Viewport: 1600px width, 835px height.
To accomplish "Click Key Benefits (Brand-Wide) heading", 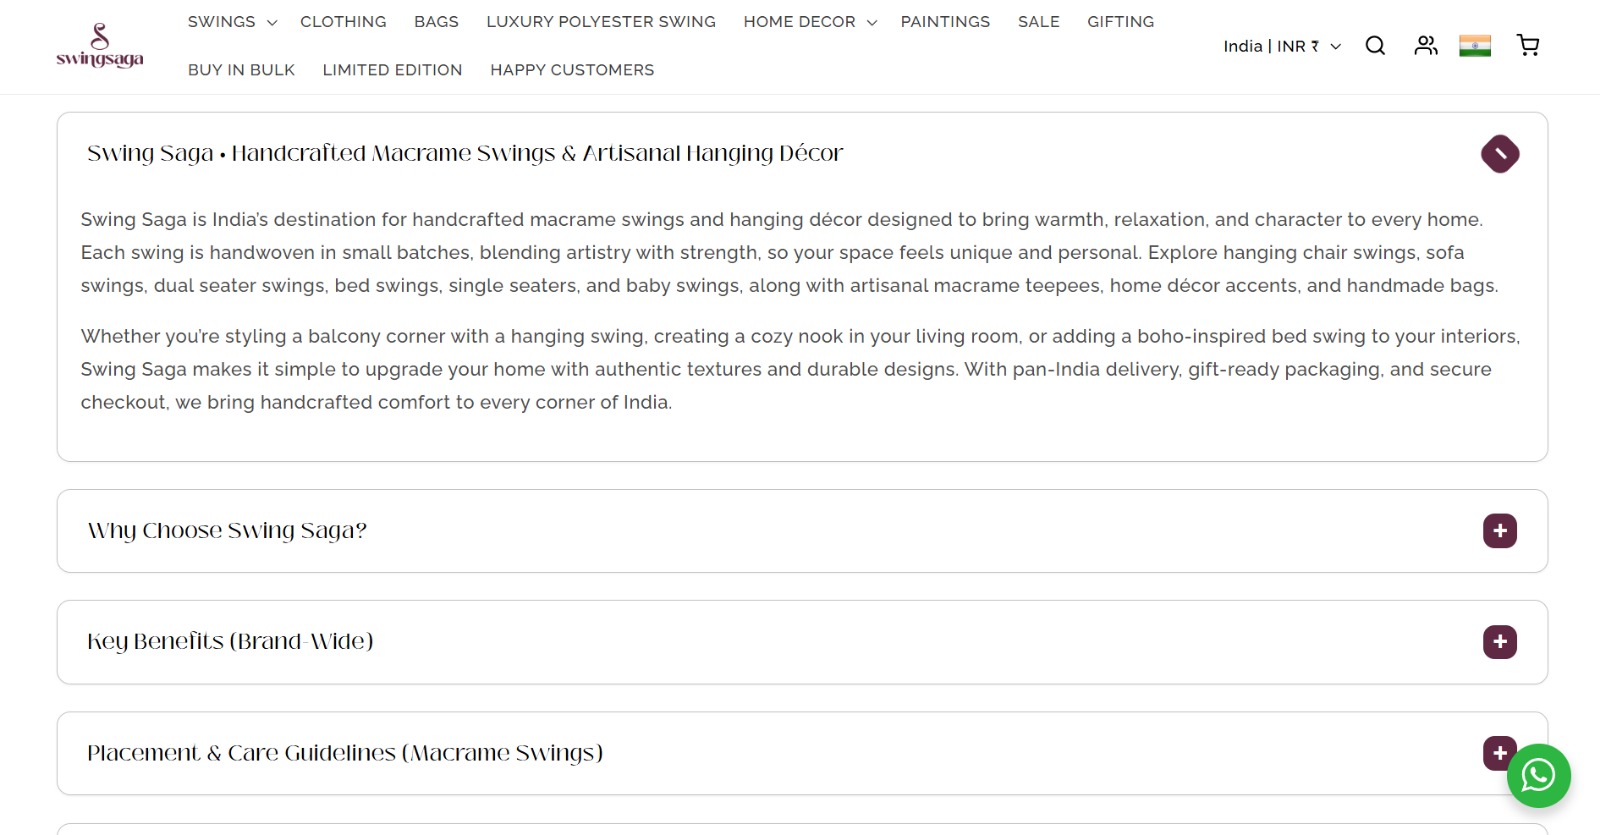I will [230, 642].
